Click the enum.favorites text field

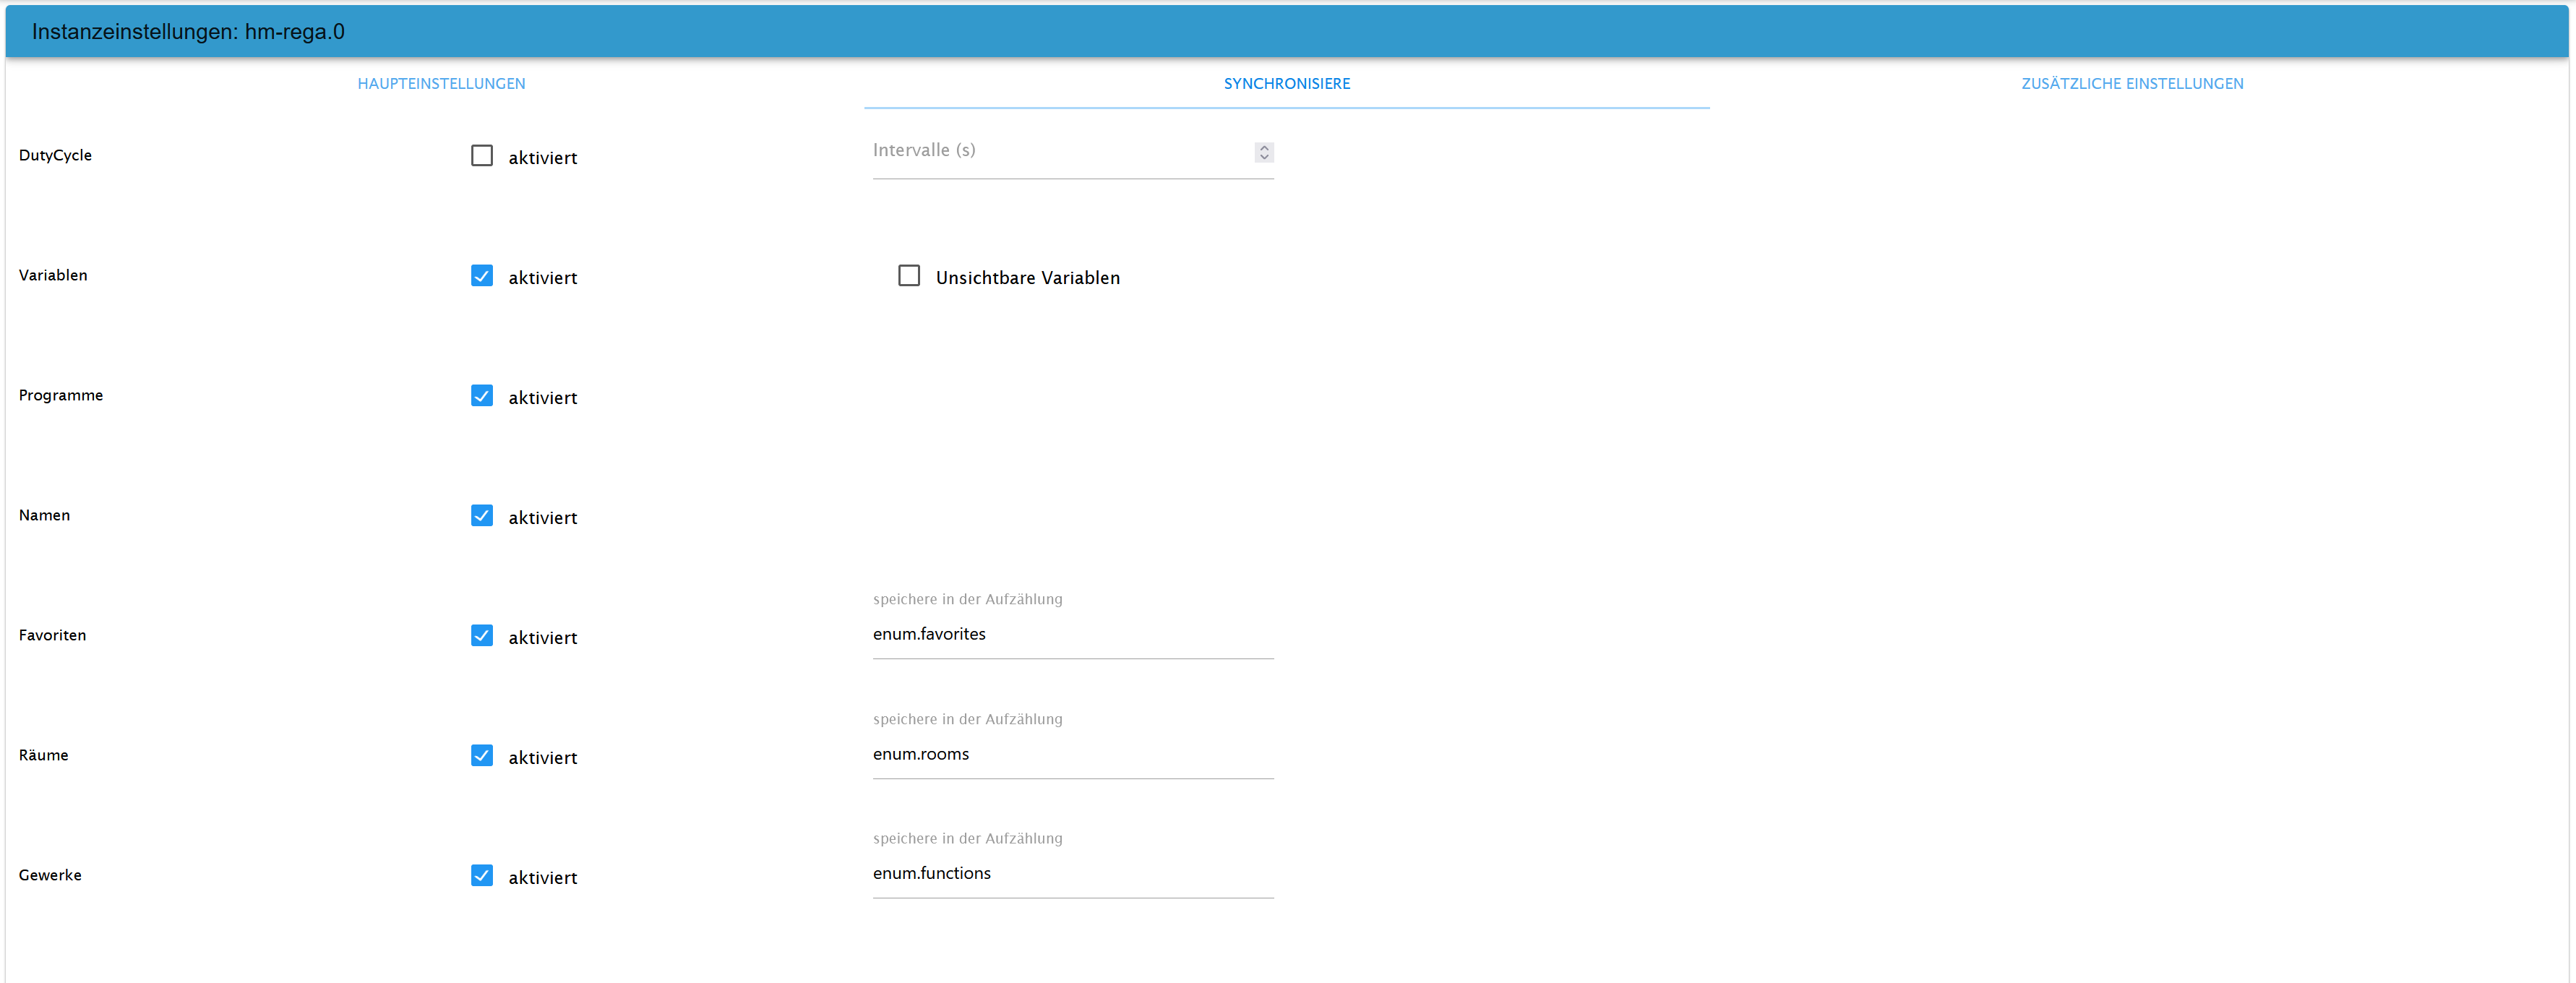[1072, 634]
